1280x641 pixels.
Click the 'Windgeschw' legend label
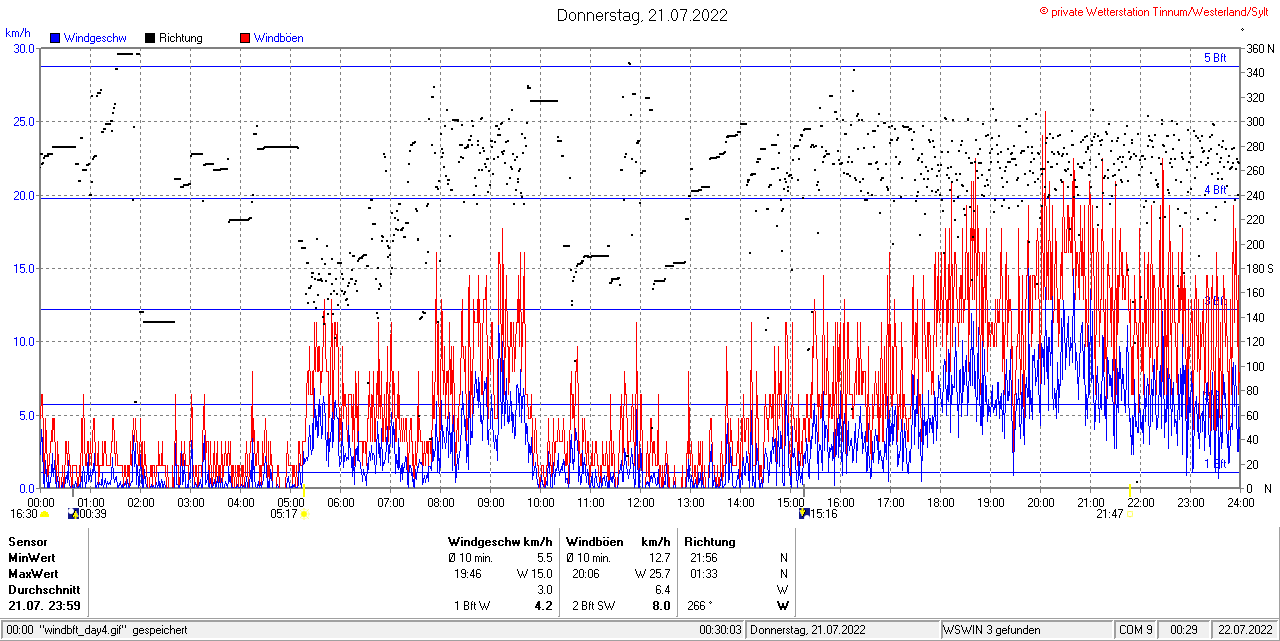pos(94,38)
